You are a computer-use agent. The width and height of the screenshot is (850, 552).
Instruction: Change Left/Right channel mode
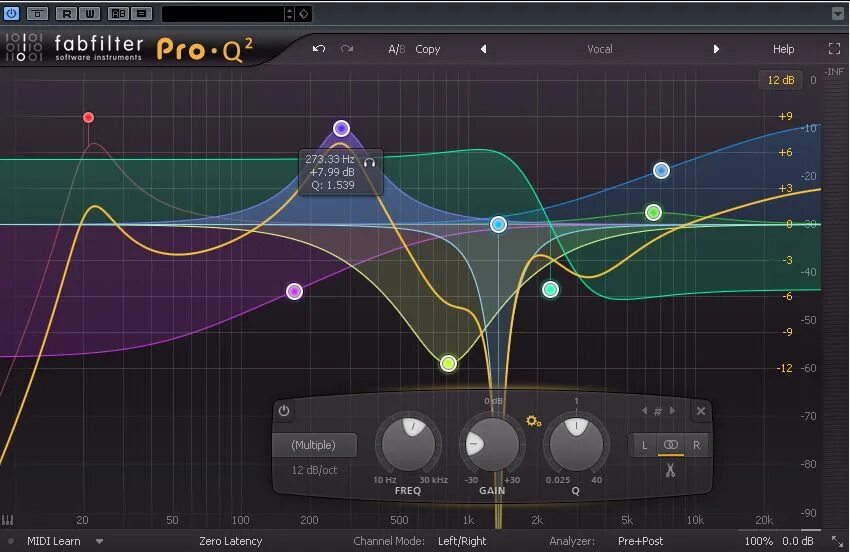coord(462,541)
